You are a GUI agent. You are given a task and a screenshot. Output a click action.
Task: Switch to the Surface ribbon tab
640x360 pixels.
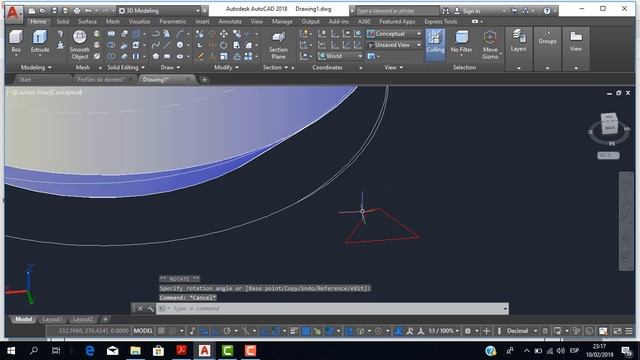click(x=87, y=22)
